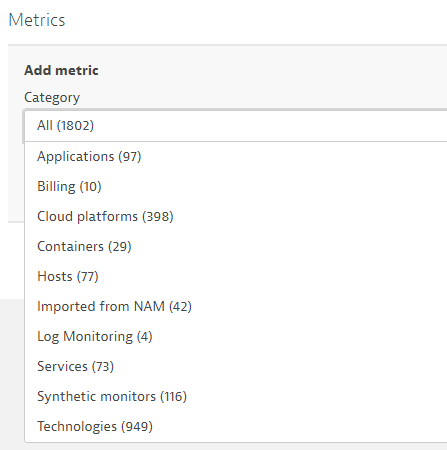Click the (949) count next to Technologies
Image resolution: width=447 pixels, height=450 pixels.
[137, 426]
